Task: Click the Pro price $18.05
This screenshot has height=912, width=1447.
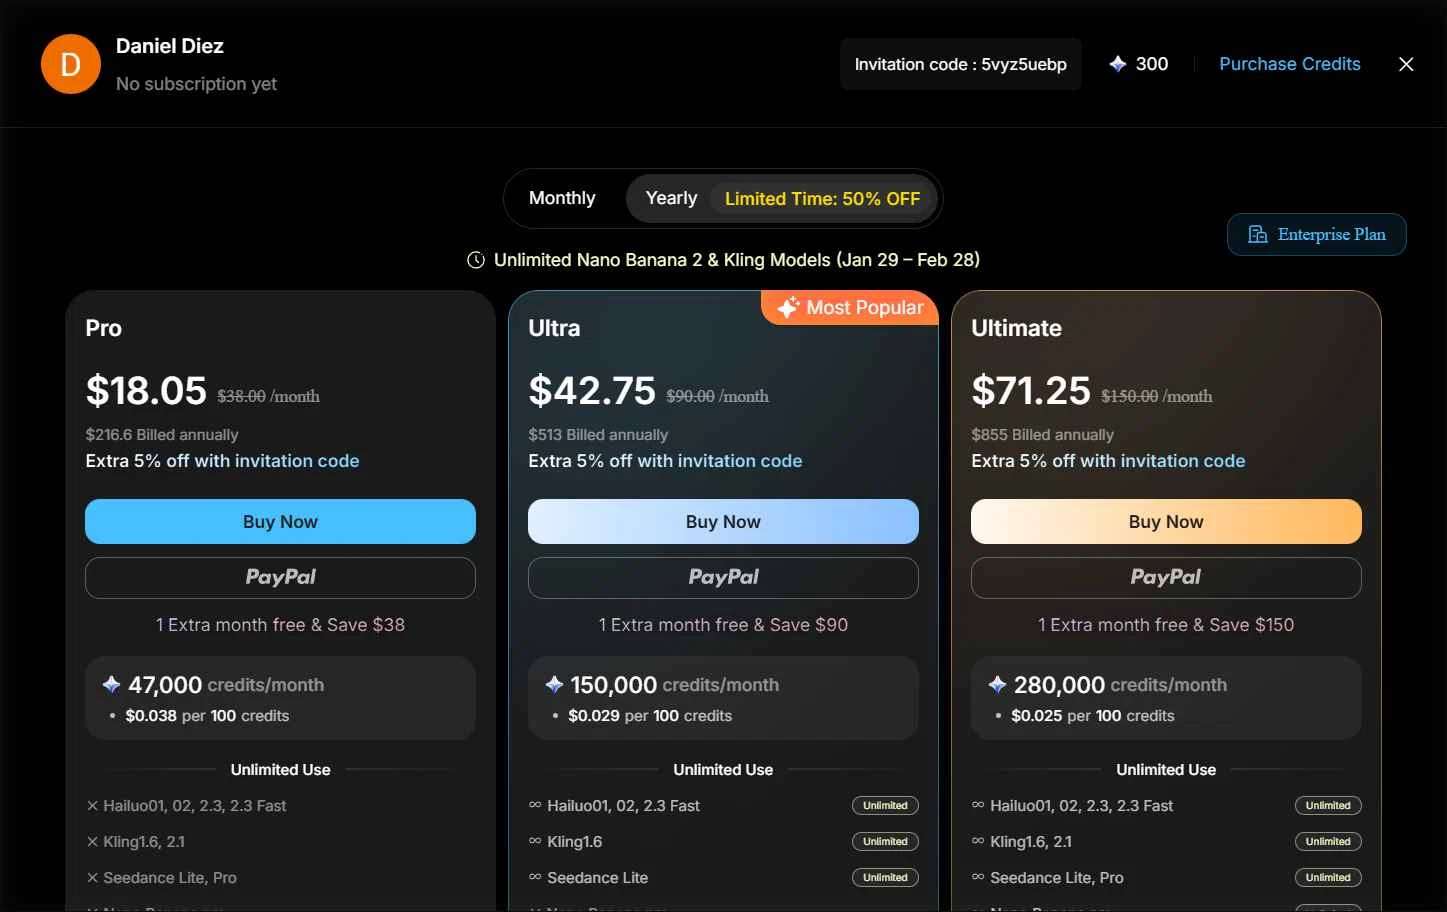Action: pyautogui.click(x=146, y=390)
